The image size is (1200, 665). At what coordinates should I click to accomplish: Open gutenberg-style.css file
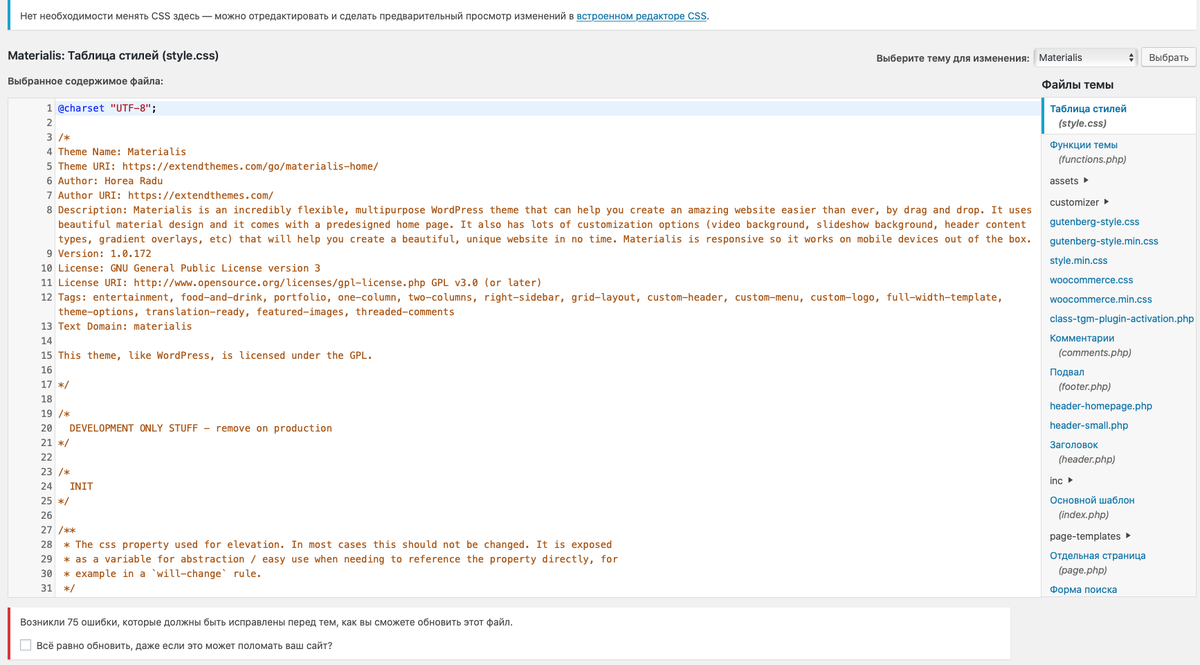click(x=1094, y=222)
